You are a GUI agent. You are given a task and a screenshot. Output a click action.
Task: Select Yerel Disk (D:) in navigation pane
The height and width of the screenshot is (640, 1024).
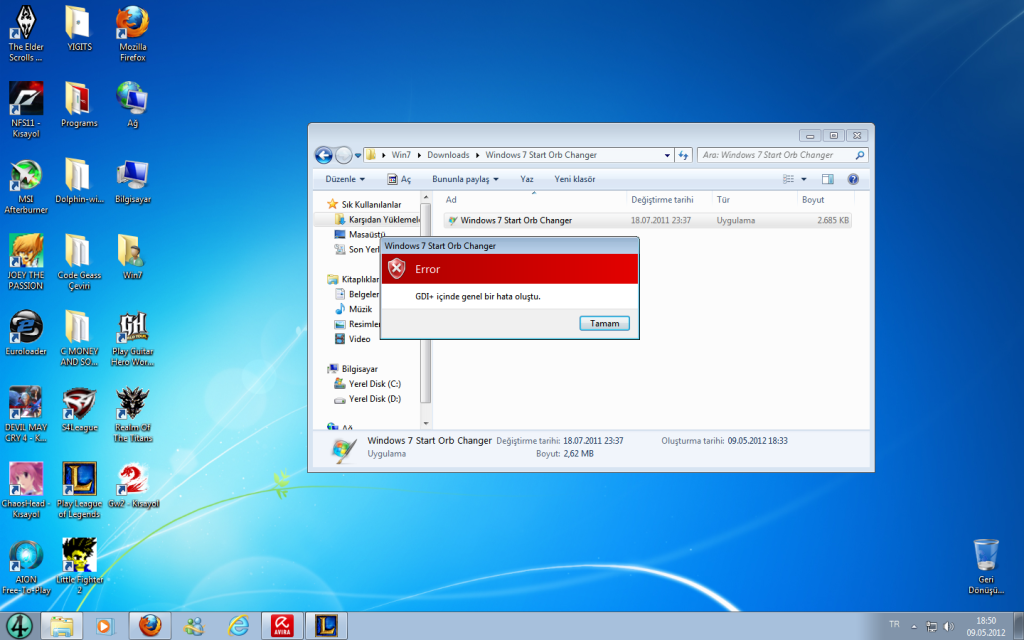tap(368, 399)
